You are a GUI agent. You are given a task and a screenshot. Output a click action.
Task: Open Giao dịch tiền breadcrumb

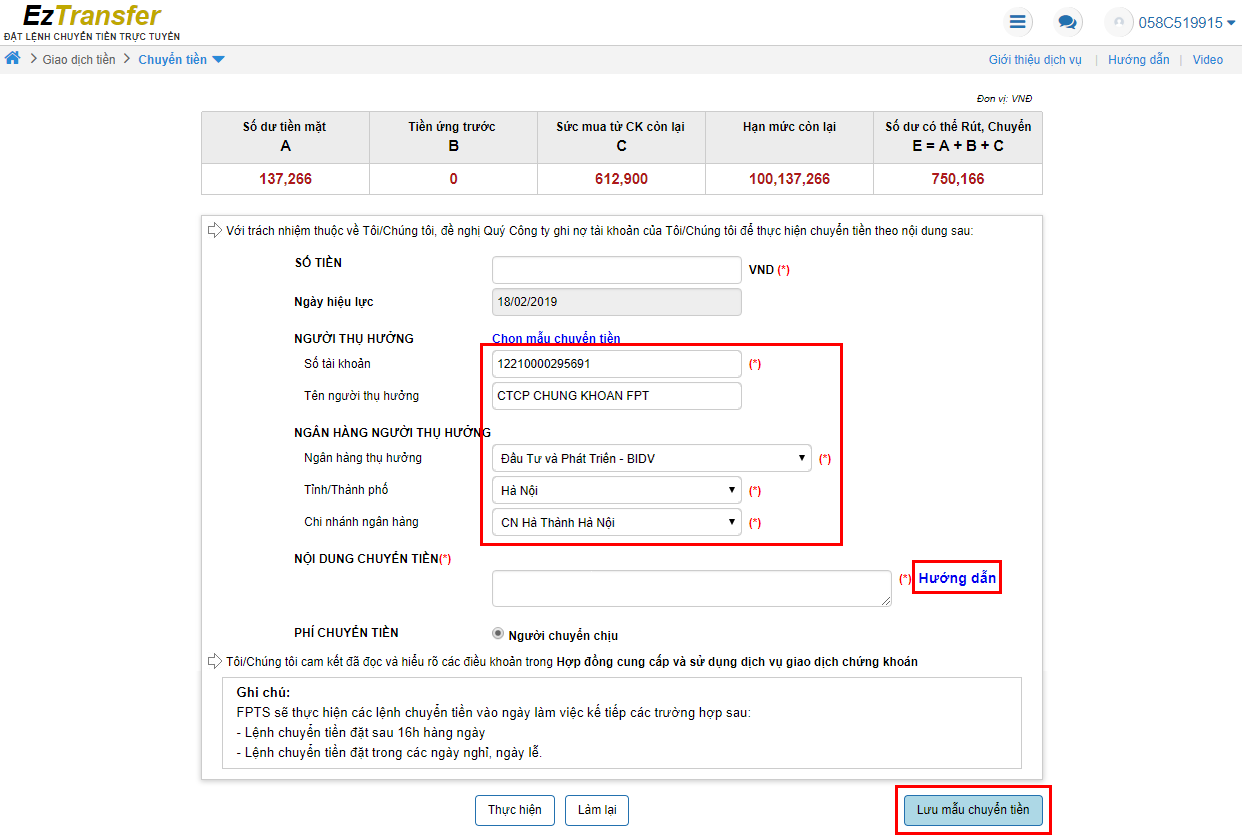(79, 60)
